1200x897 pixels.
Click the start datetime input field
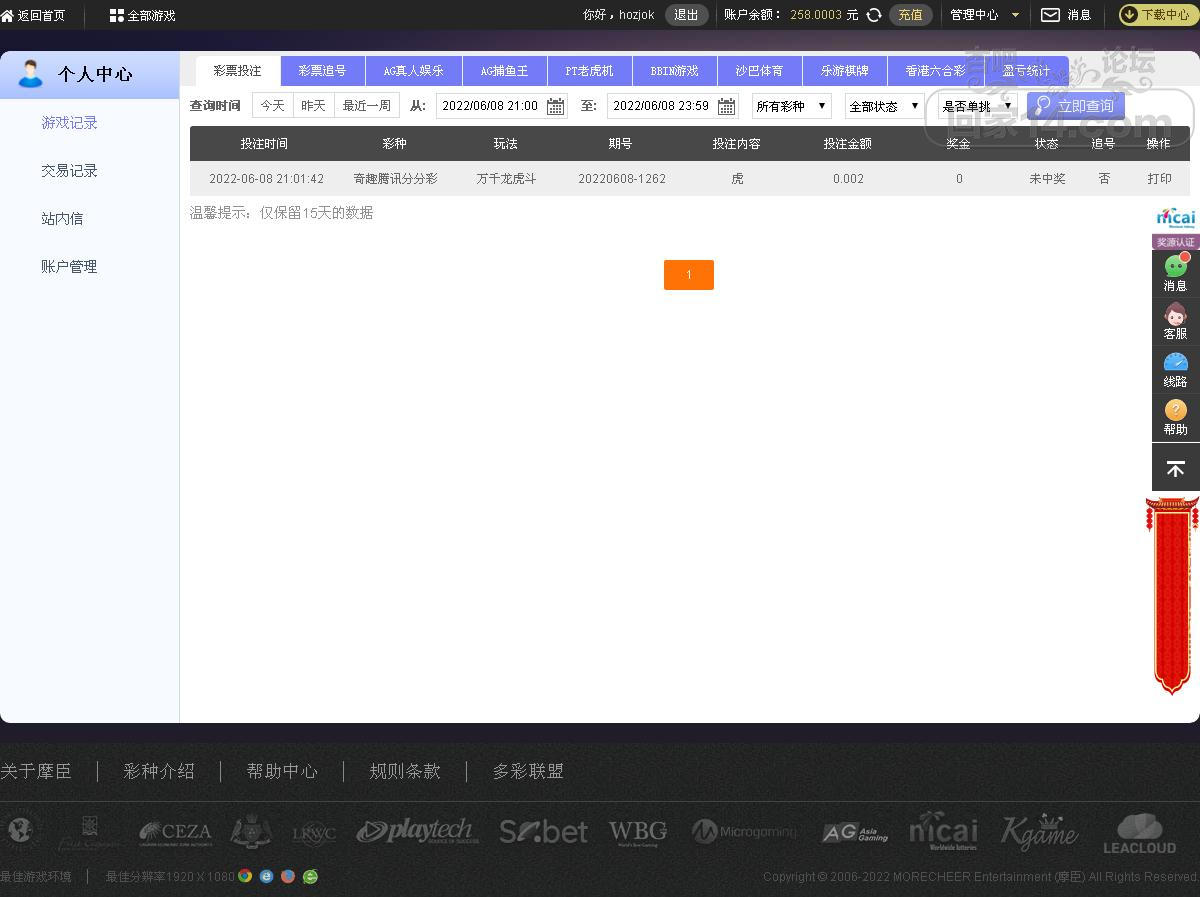[x=490, y=106]
